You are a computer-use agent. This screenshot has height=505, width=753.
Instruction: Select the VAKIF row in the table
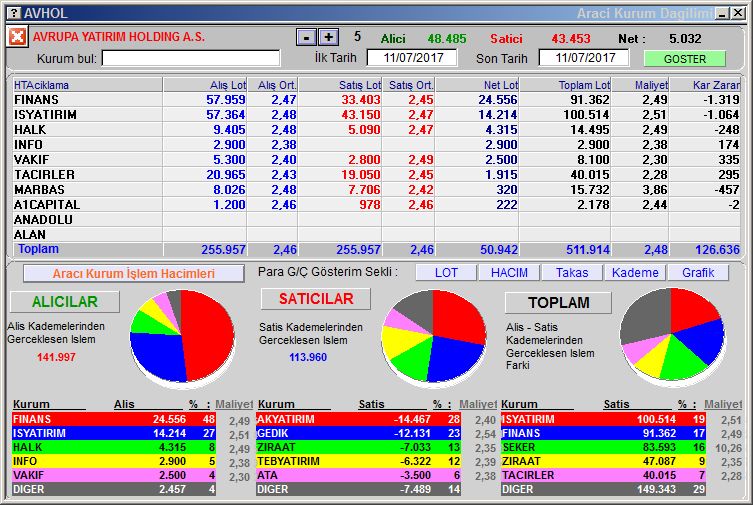click(376, 159)
